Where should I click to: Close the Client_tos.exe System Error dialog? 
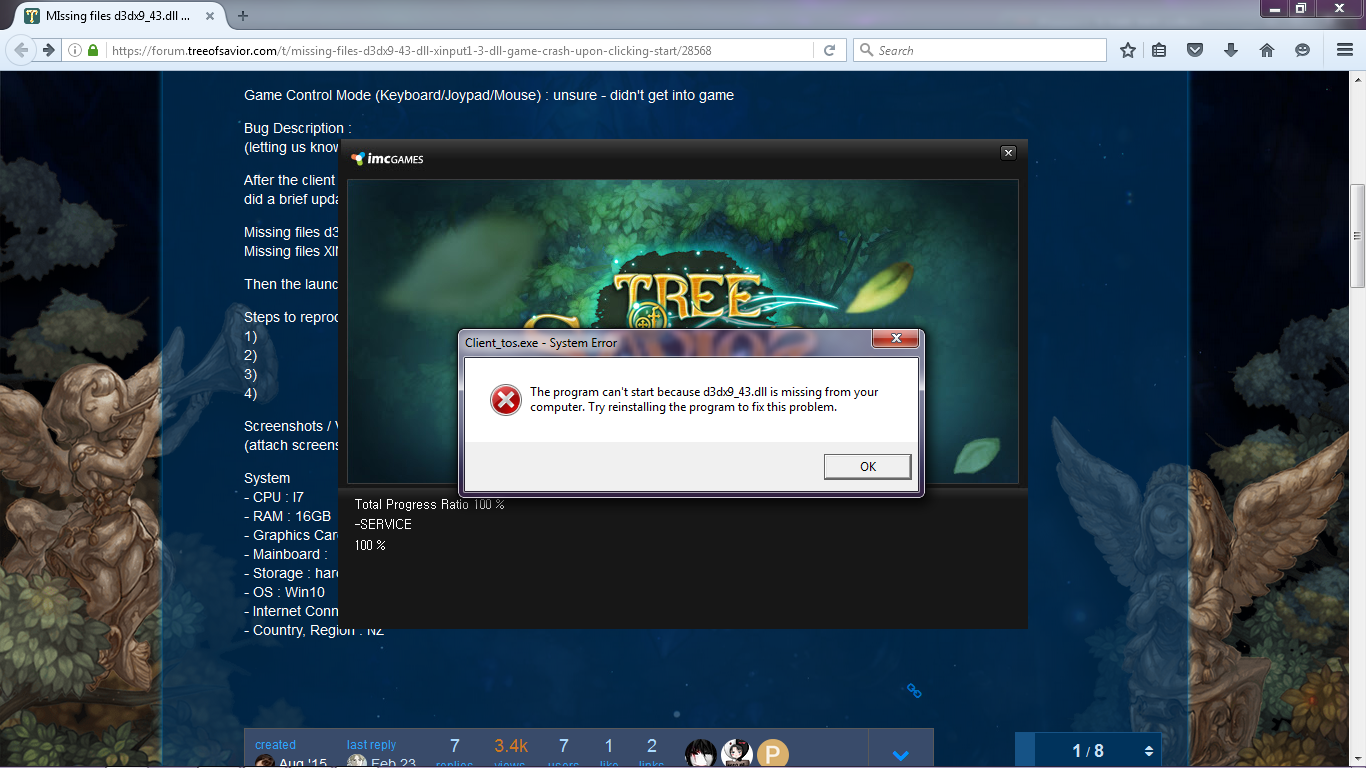tap(895, 339)
